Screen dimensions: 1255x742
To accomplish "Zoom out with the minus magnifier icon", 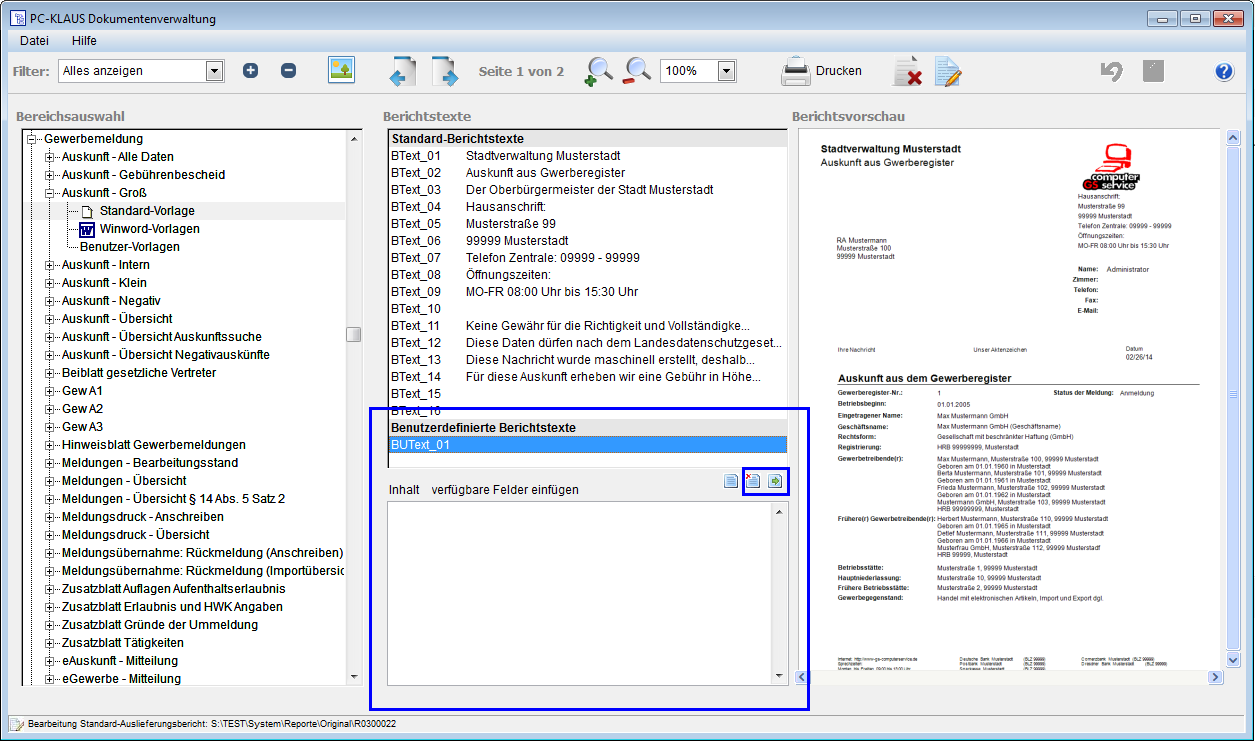I will click(637, 71).
